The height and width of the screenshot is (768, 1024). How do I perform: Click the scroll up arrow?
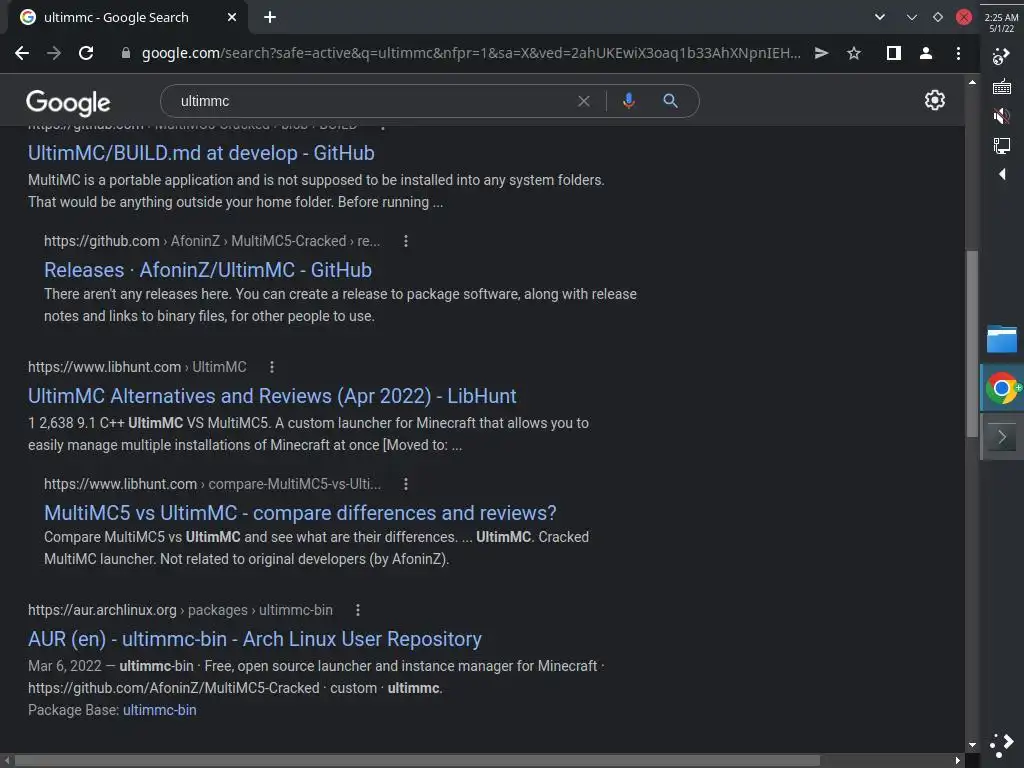point(972,82)
